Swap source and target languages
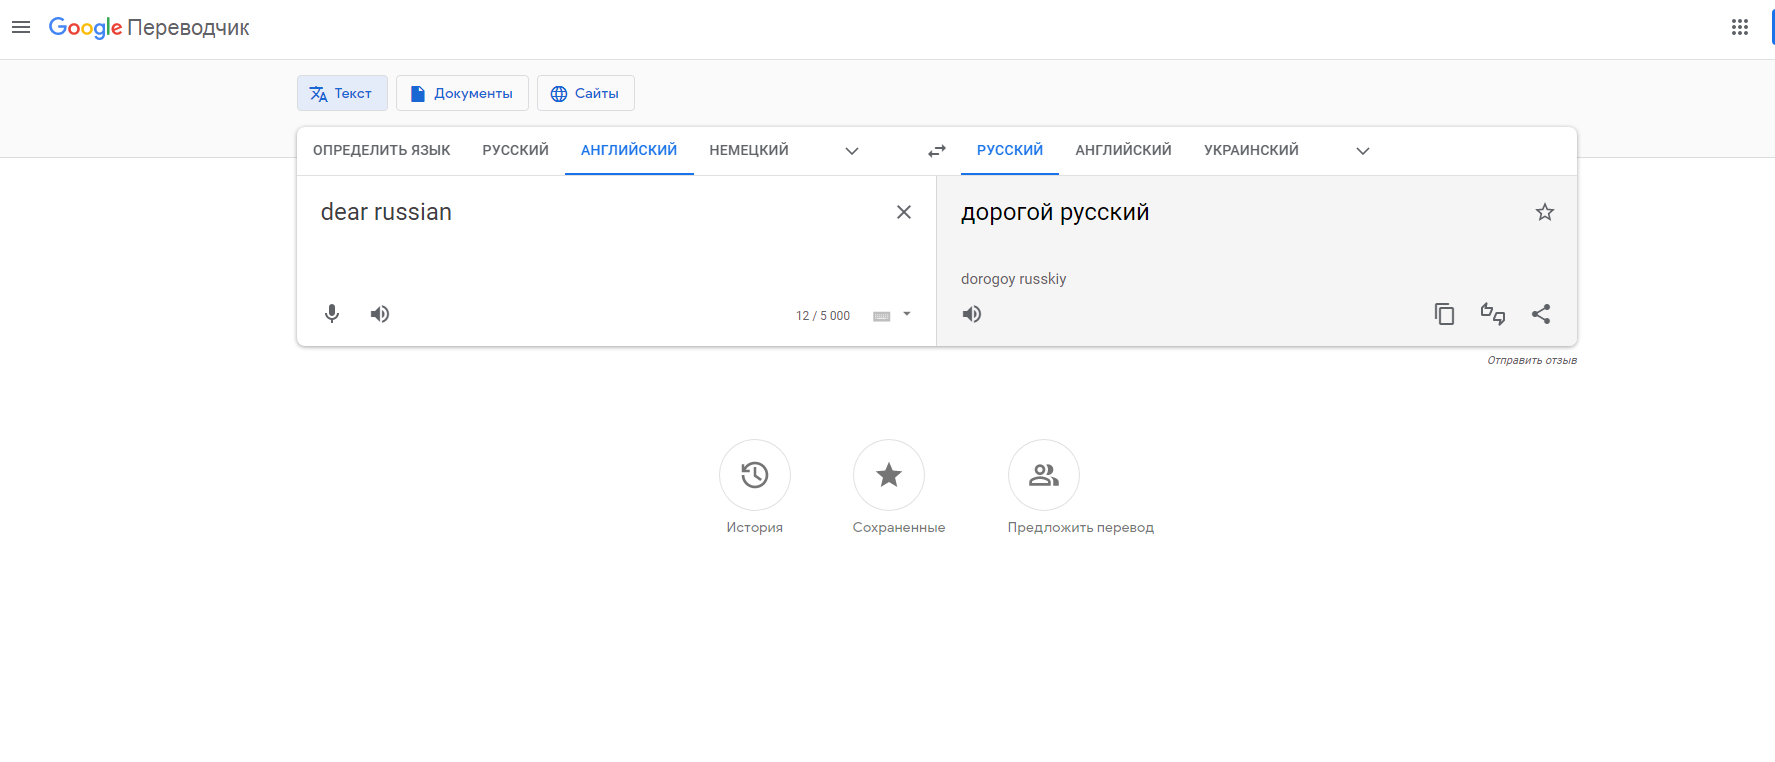 (937, 151)
